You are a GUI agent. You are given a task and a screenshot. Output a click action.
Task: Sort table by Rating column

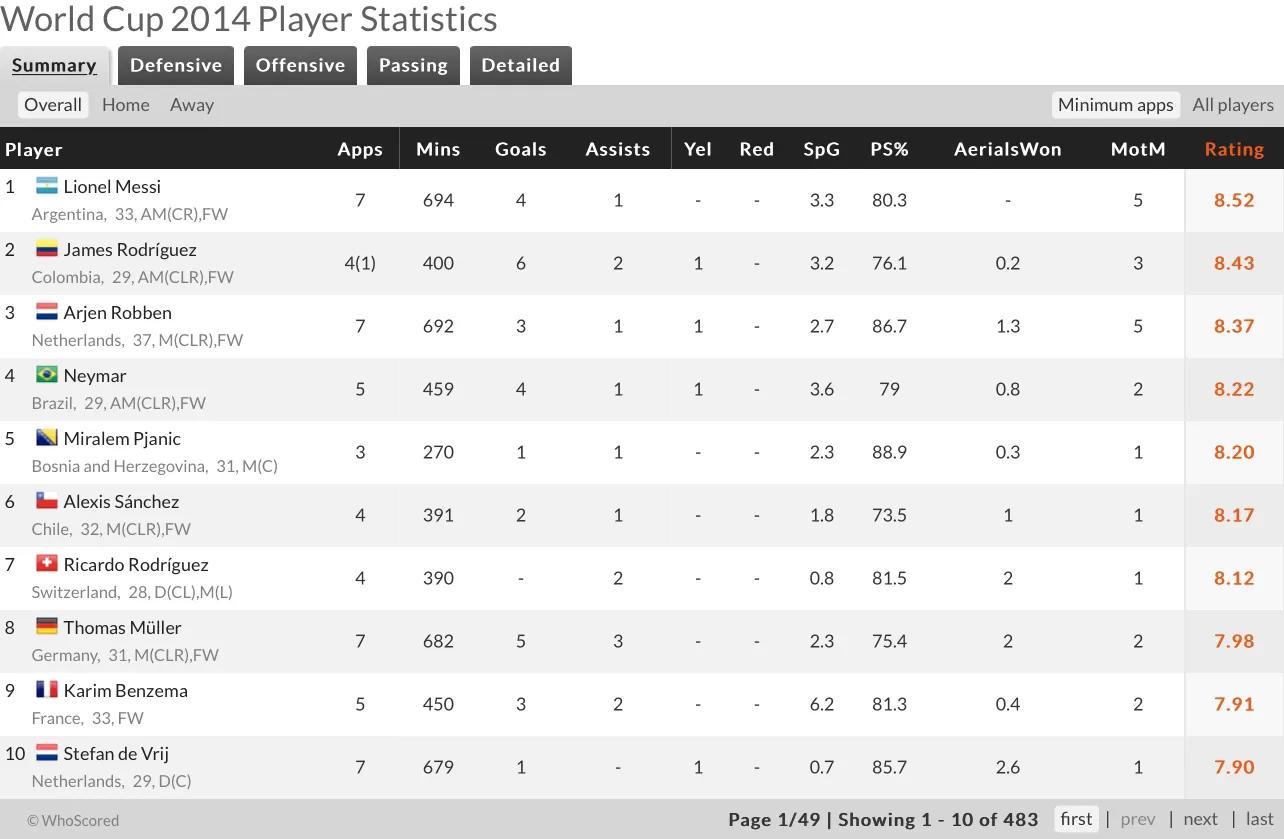coord(1234,149)
